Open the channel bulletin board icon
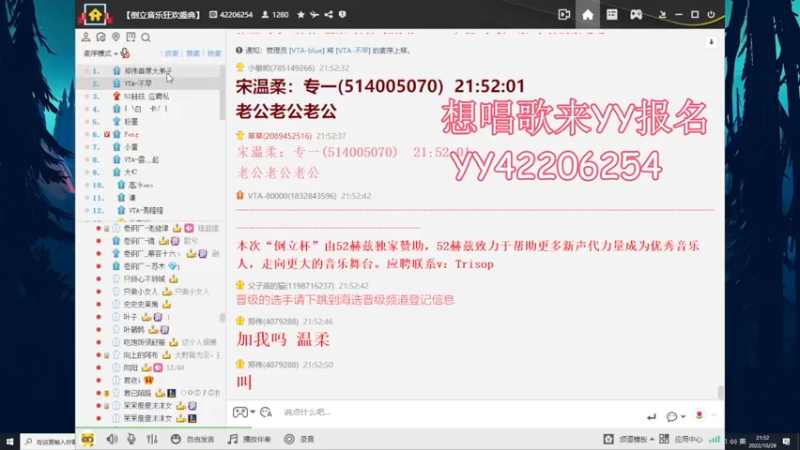 point(131,37)
